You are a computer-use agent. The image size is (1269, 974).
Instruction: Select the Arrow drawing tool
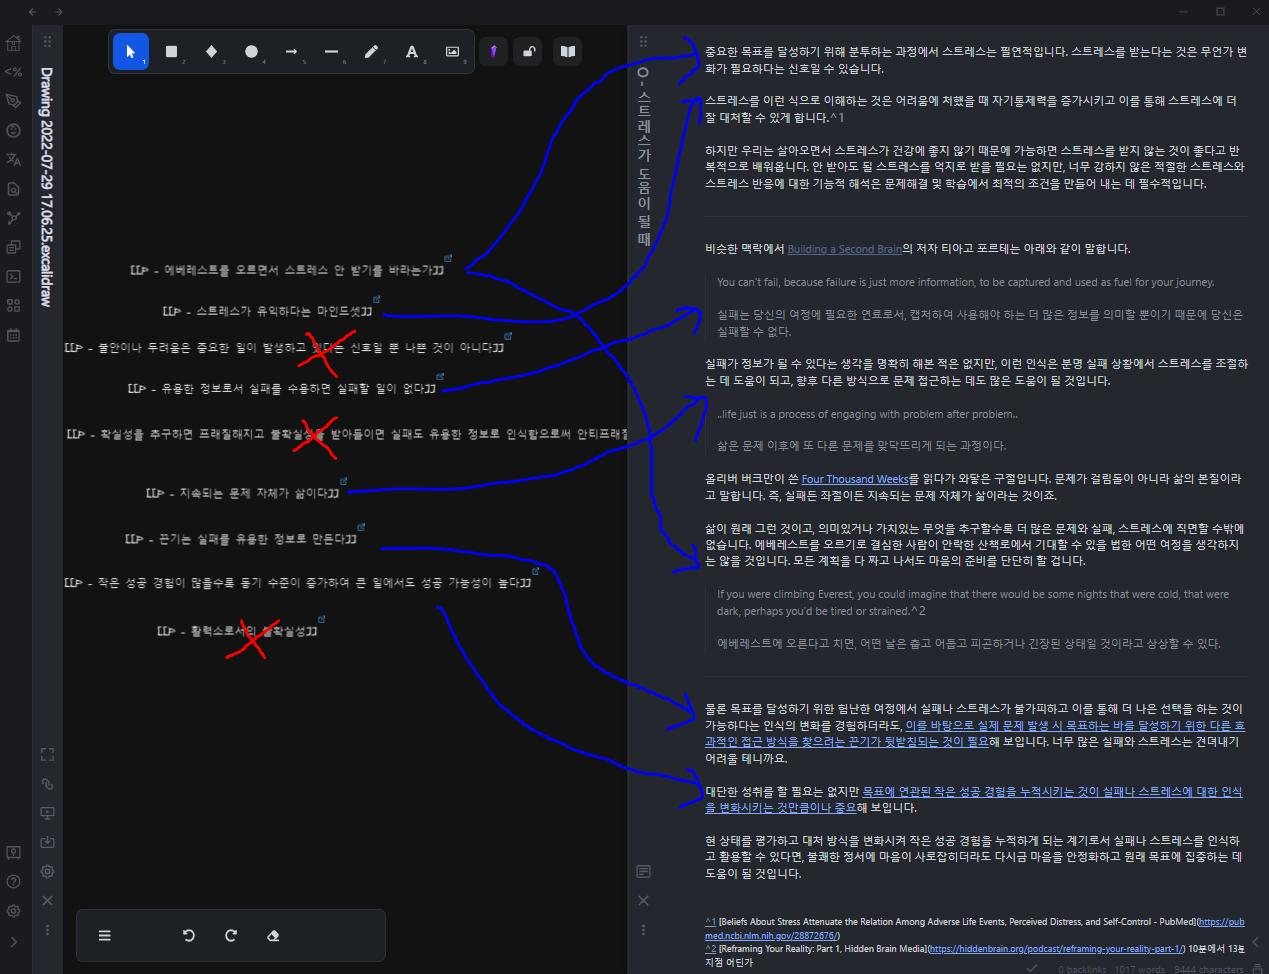coord(291,52)
